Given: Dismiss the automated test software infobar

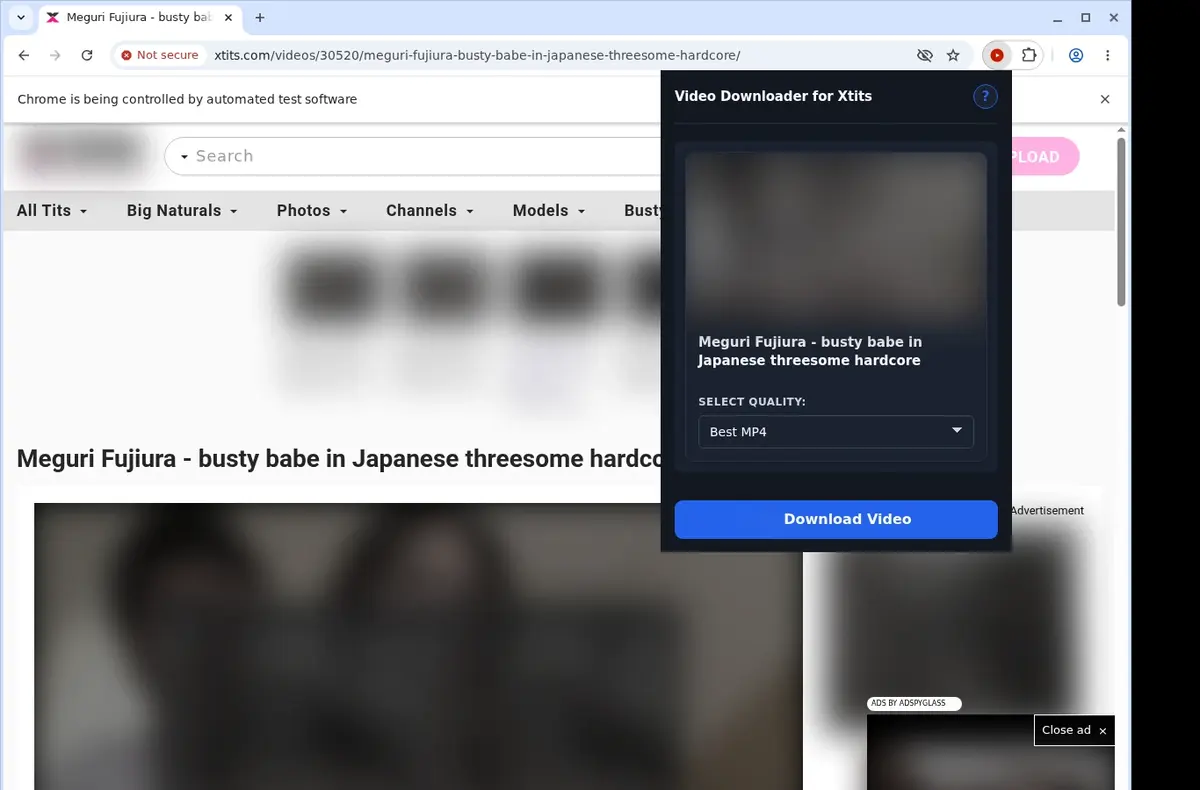Looking at the screenshot, I should click(x=1105, y=99).
